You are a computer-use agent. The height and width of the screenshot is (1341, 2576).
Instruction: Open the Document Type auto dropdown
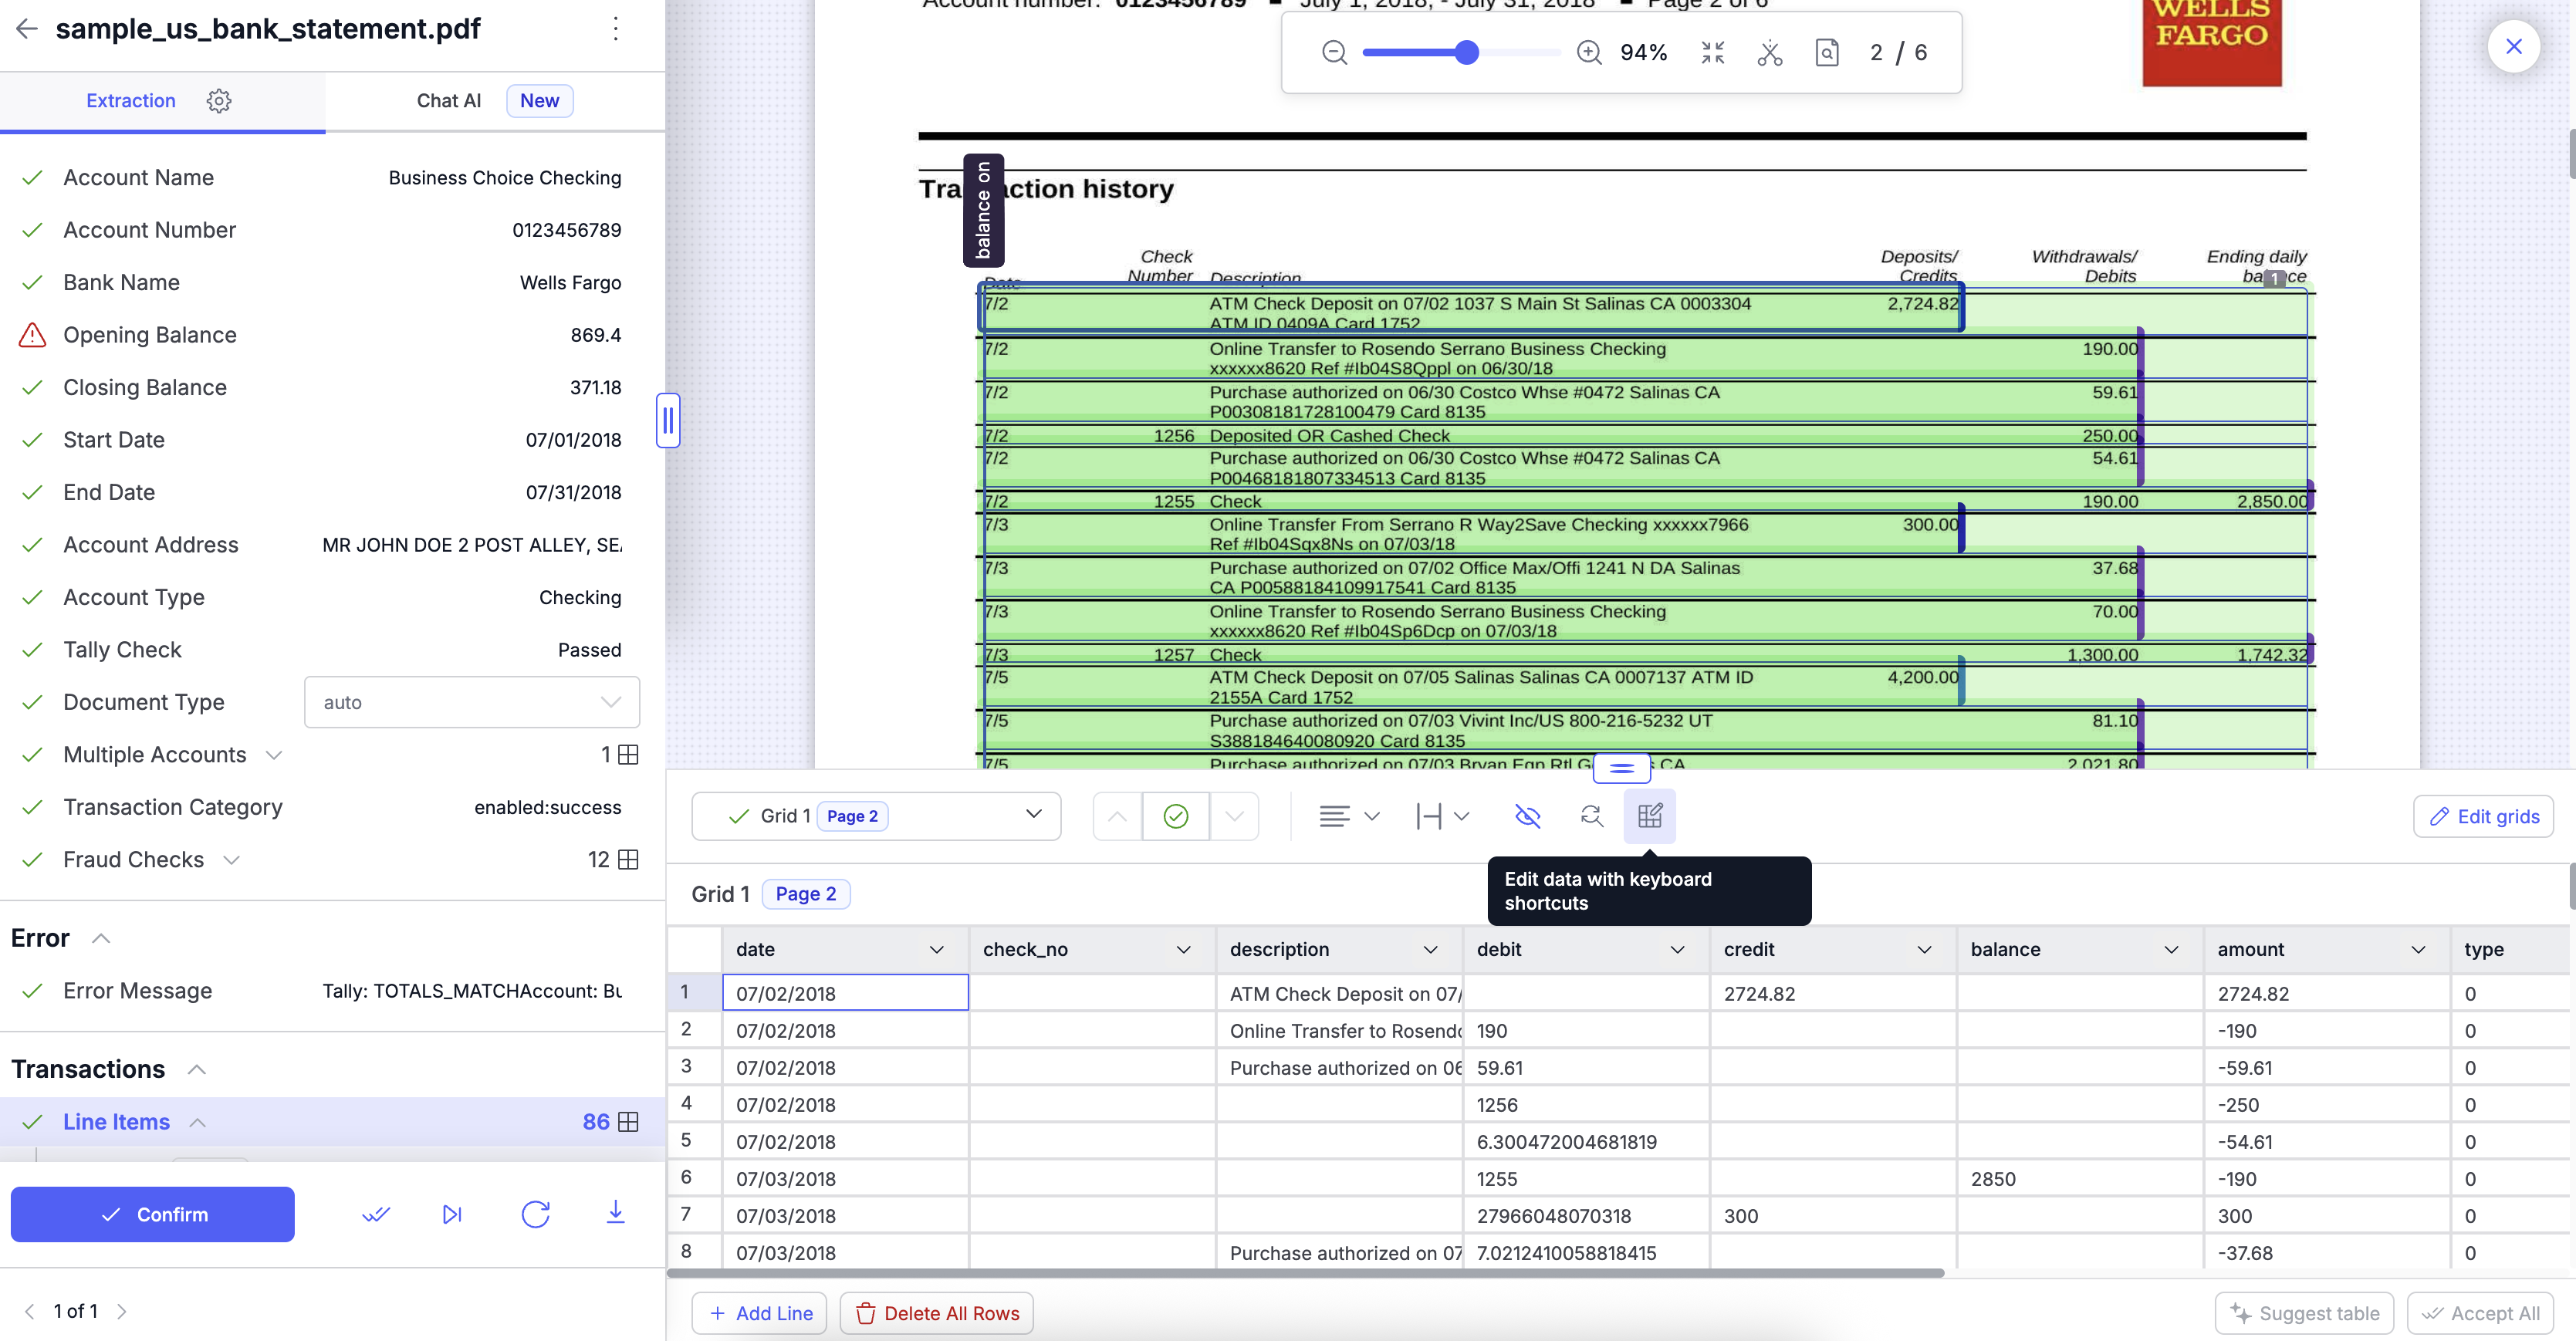(471, 702)
